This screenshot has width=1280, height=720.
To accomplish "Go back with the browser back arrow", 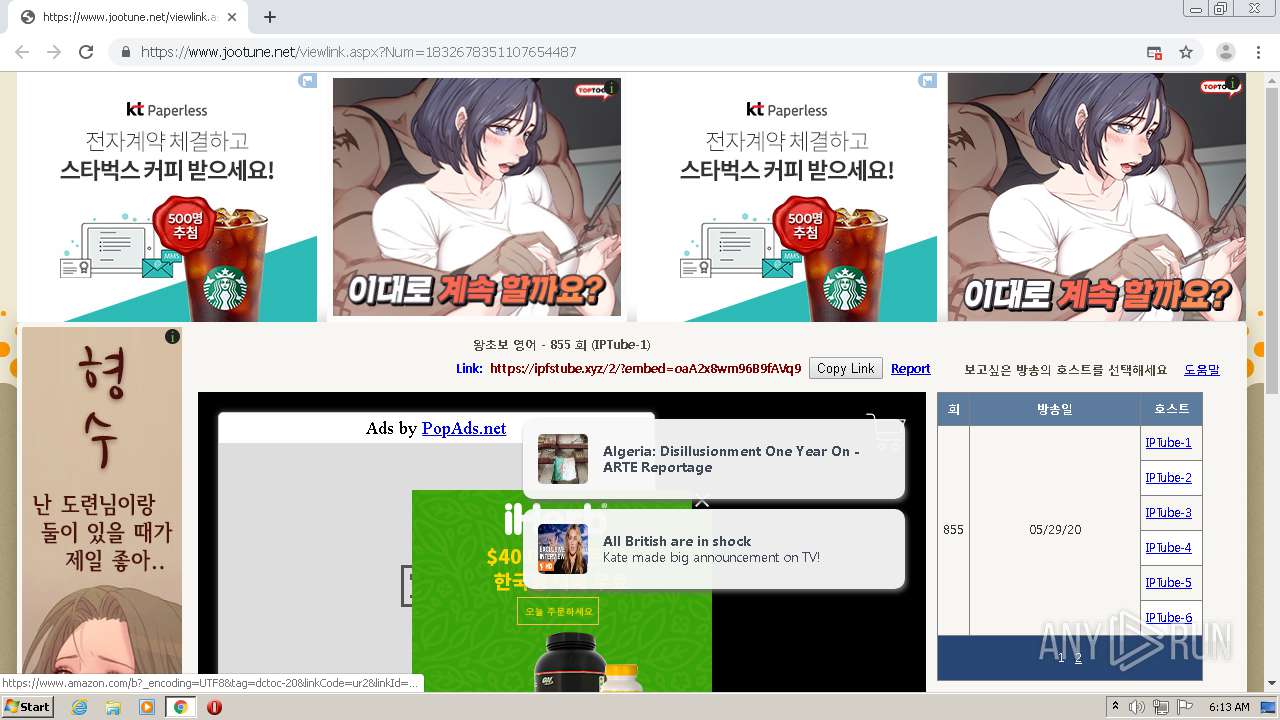I will 22,52.
